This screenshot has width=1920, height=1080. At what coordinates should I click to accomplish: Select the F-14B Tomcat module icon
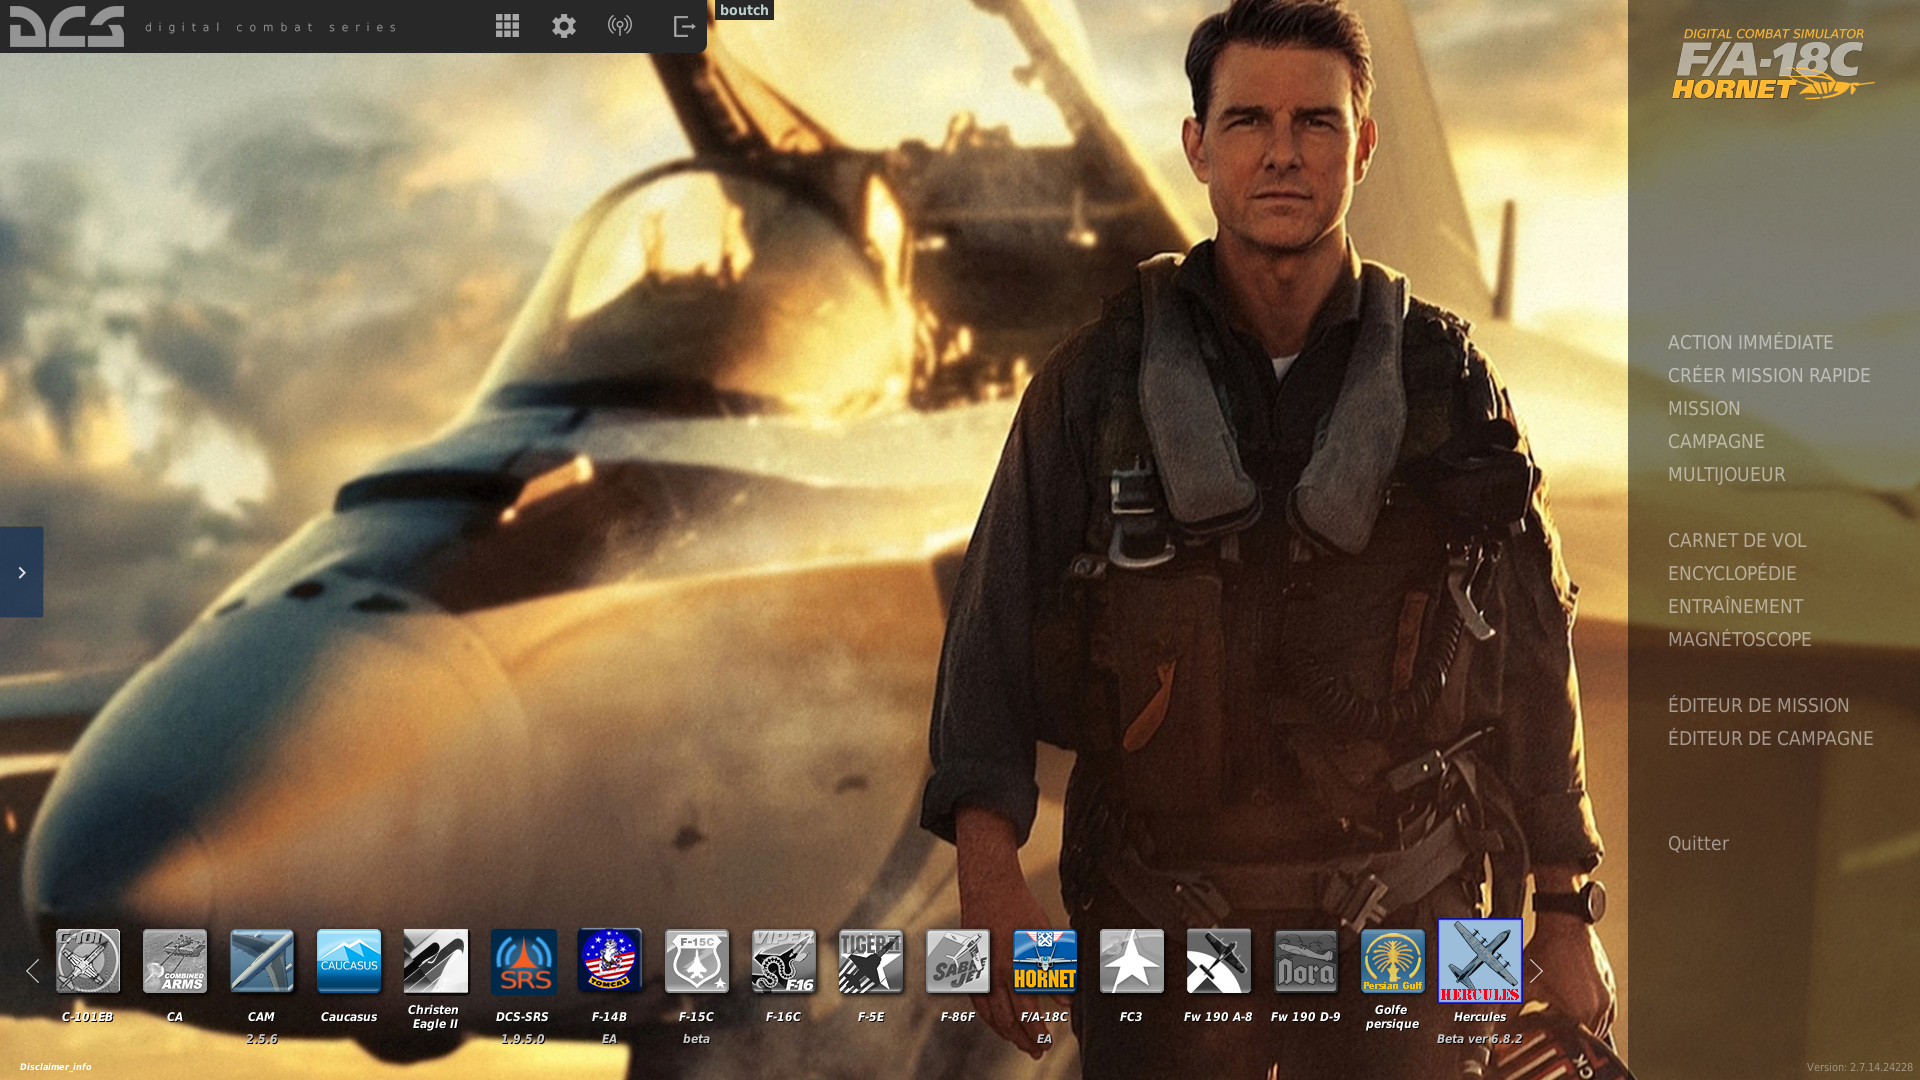[x=609, y=962]
